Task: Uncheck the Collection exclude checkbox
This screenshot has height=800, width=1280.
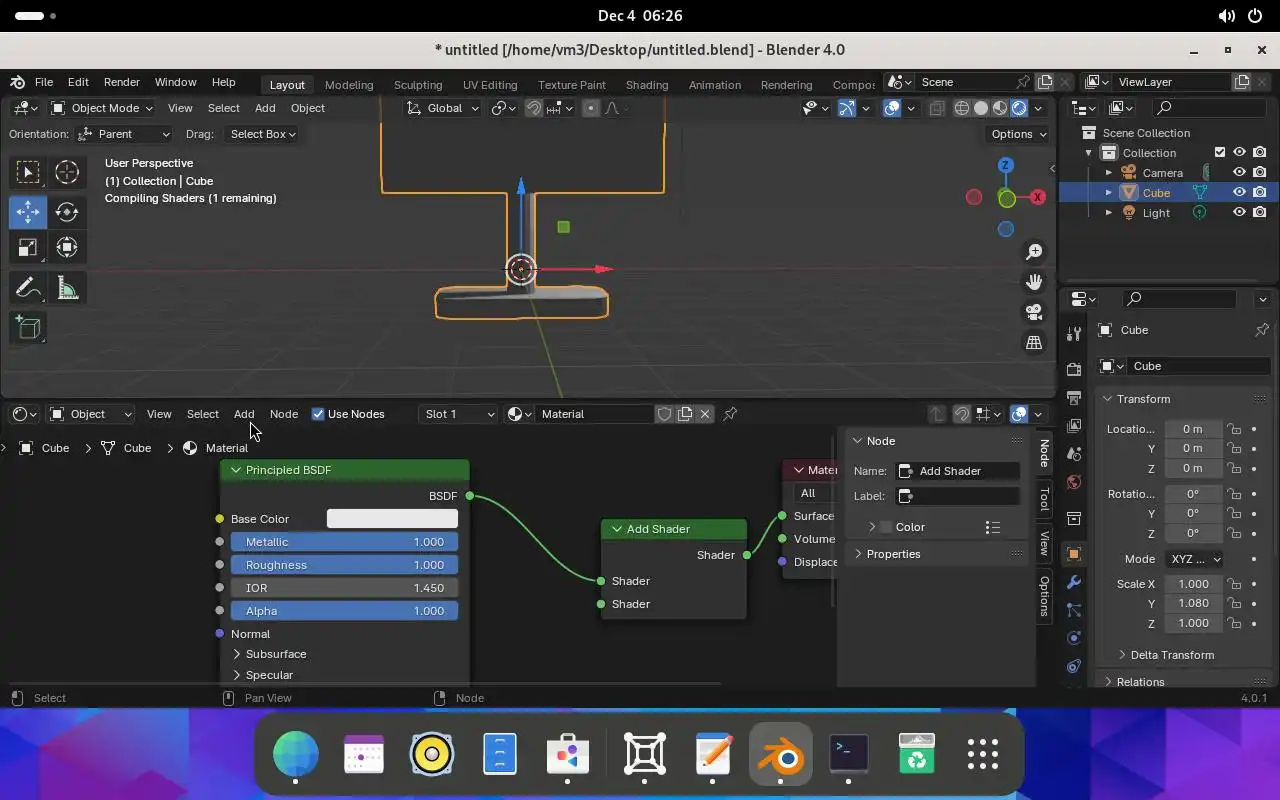Action: pyautogui.click(x=1219, y=152)
